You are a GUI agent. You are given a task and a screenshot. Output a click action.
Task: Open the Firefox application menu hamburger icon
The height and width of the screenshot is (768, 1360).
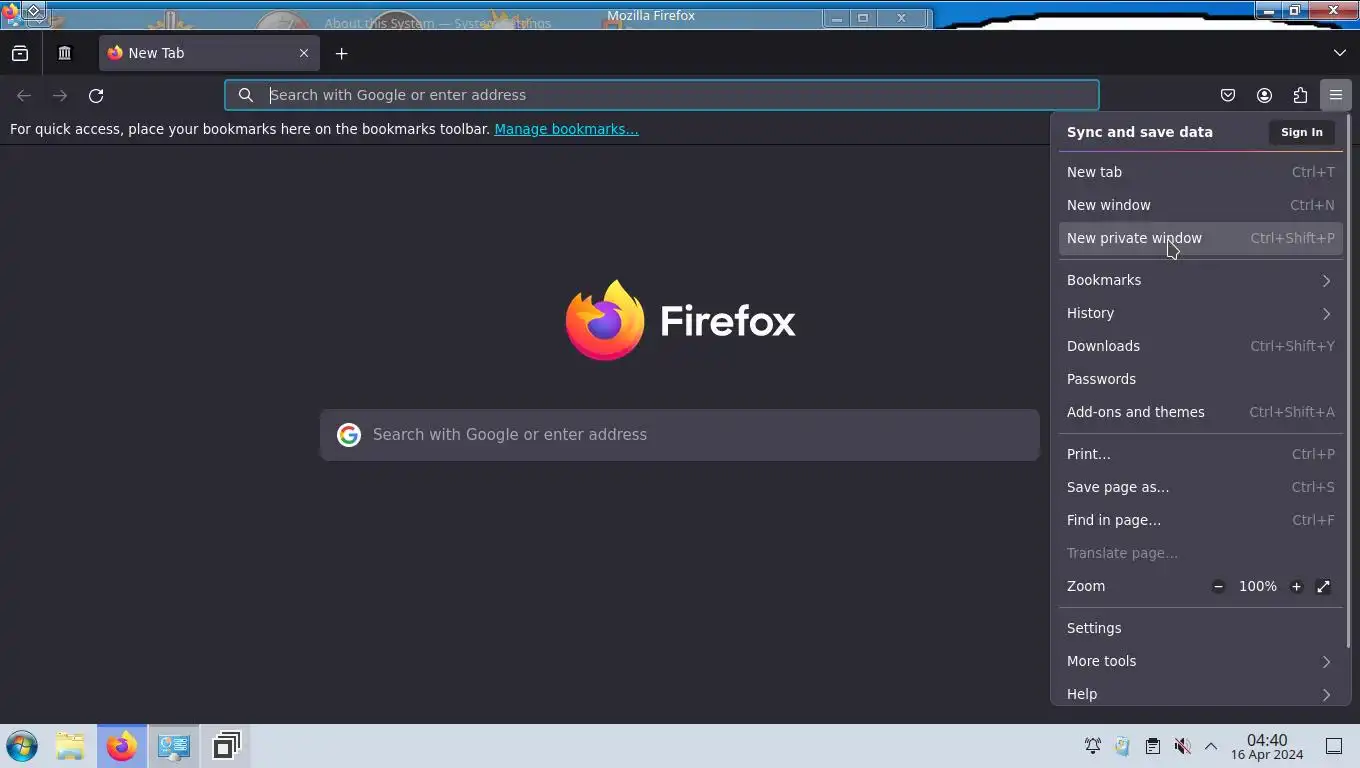click(x=1336, y=95)
